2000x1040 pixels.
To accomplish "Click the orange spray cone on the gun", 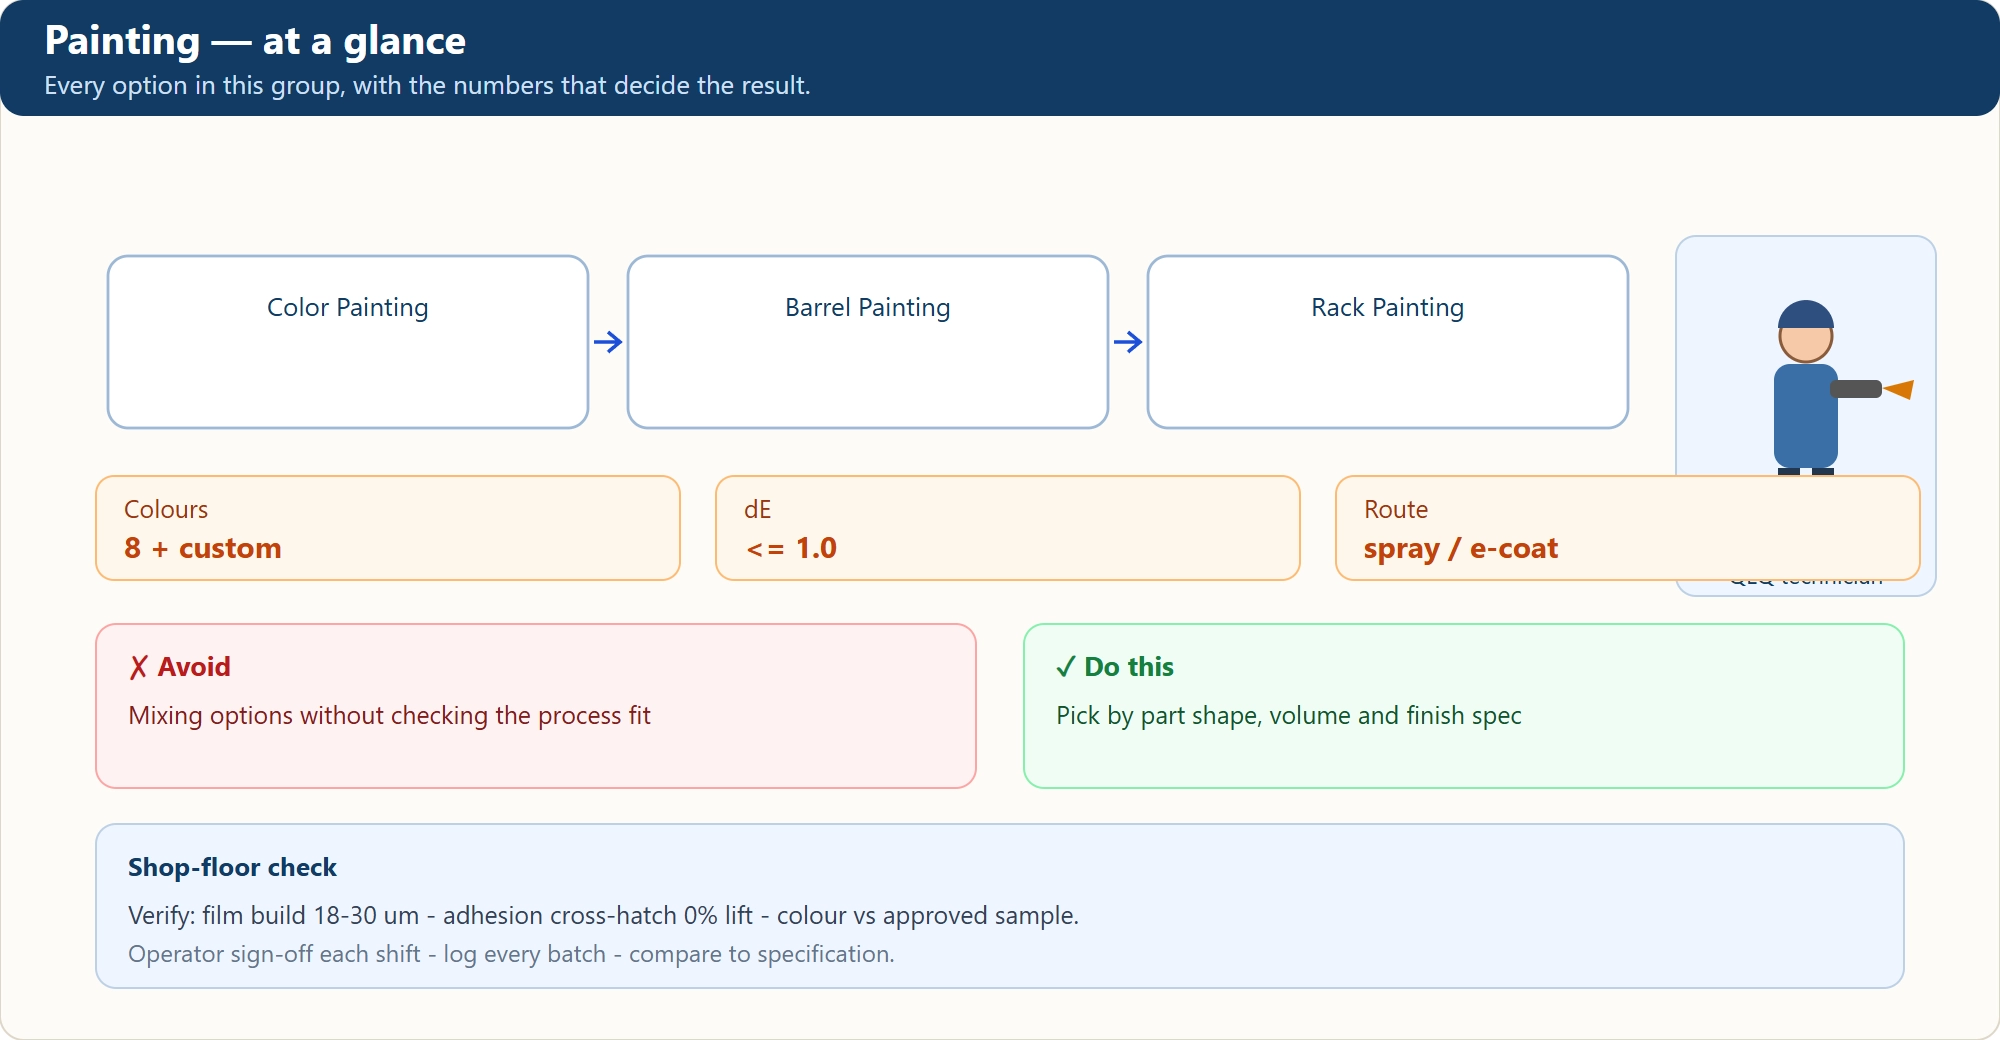I will pyautogui.click(x=1898, y=389).
